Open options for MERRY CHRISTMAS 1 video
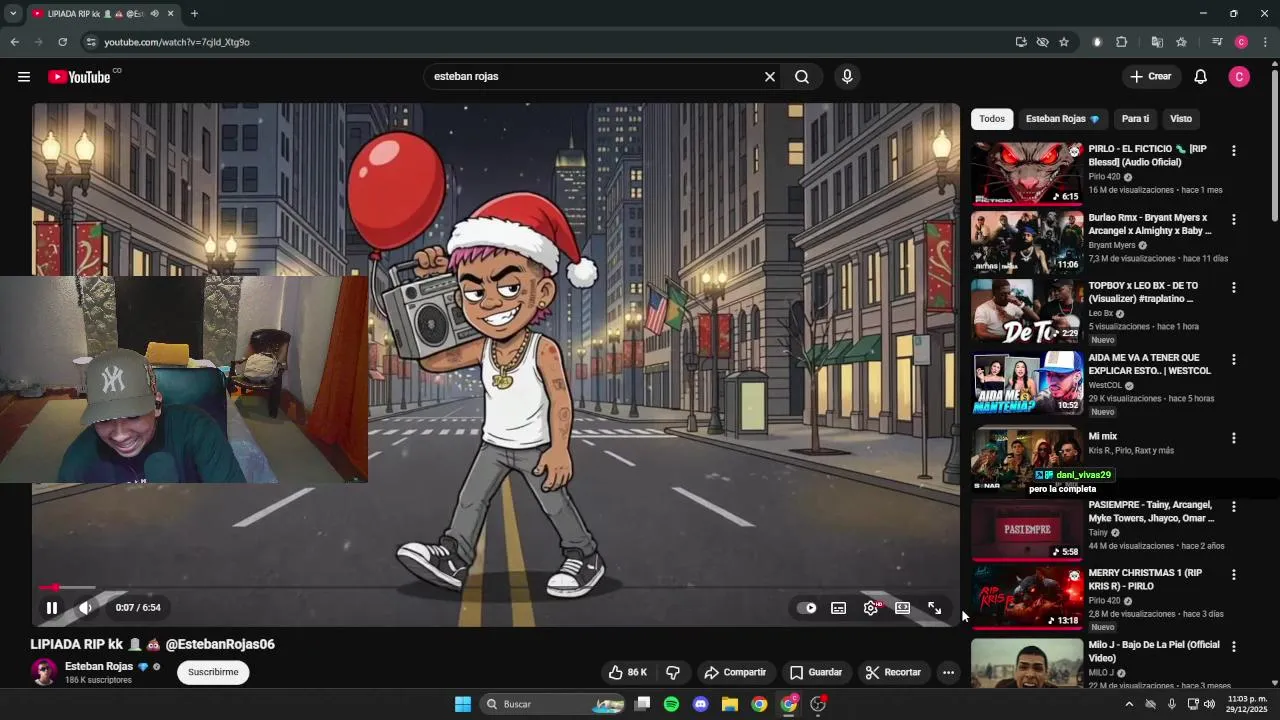 1233,575
